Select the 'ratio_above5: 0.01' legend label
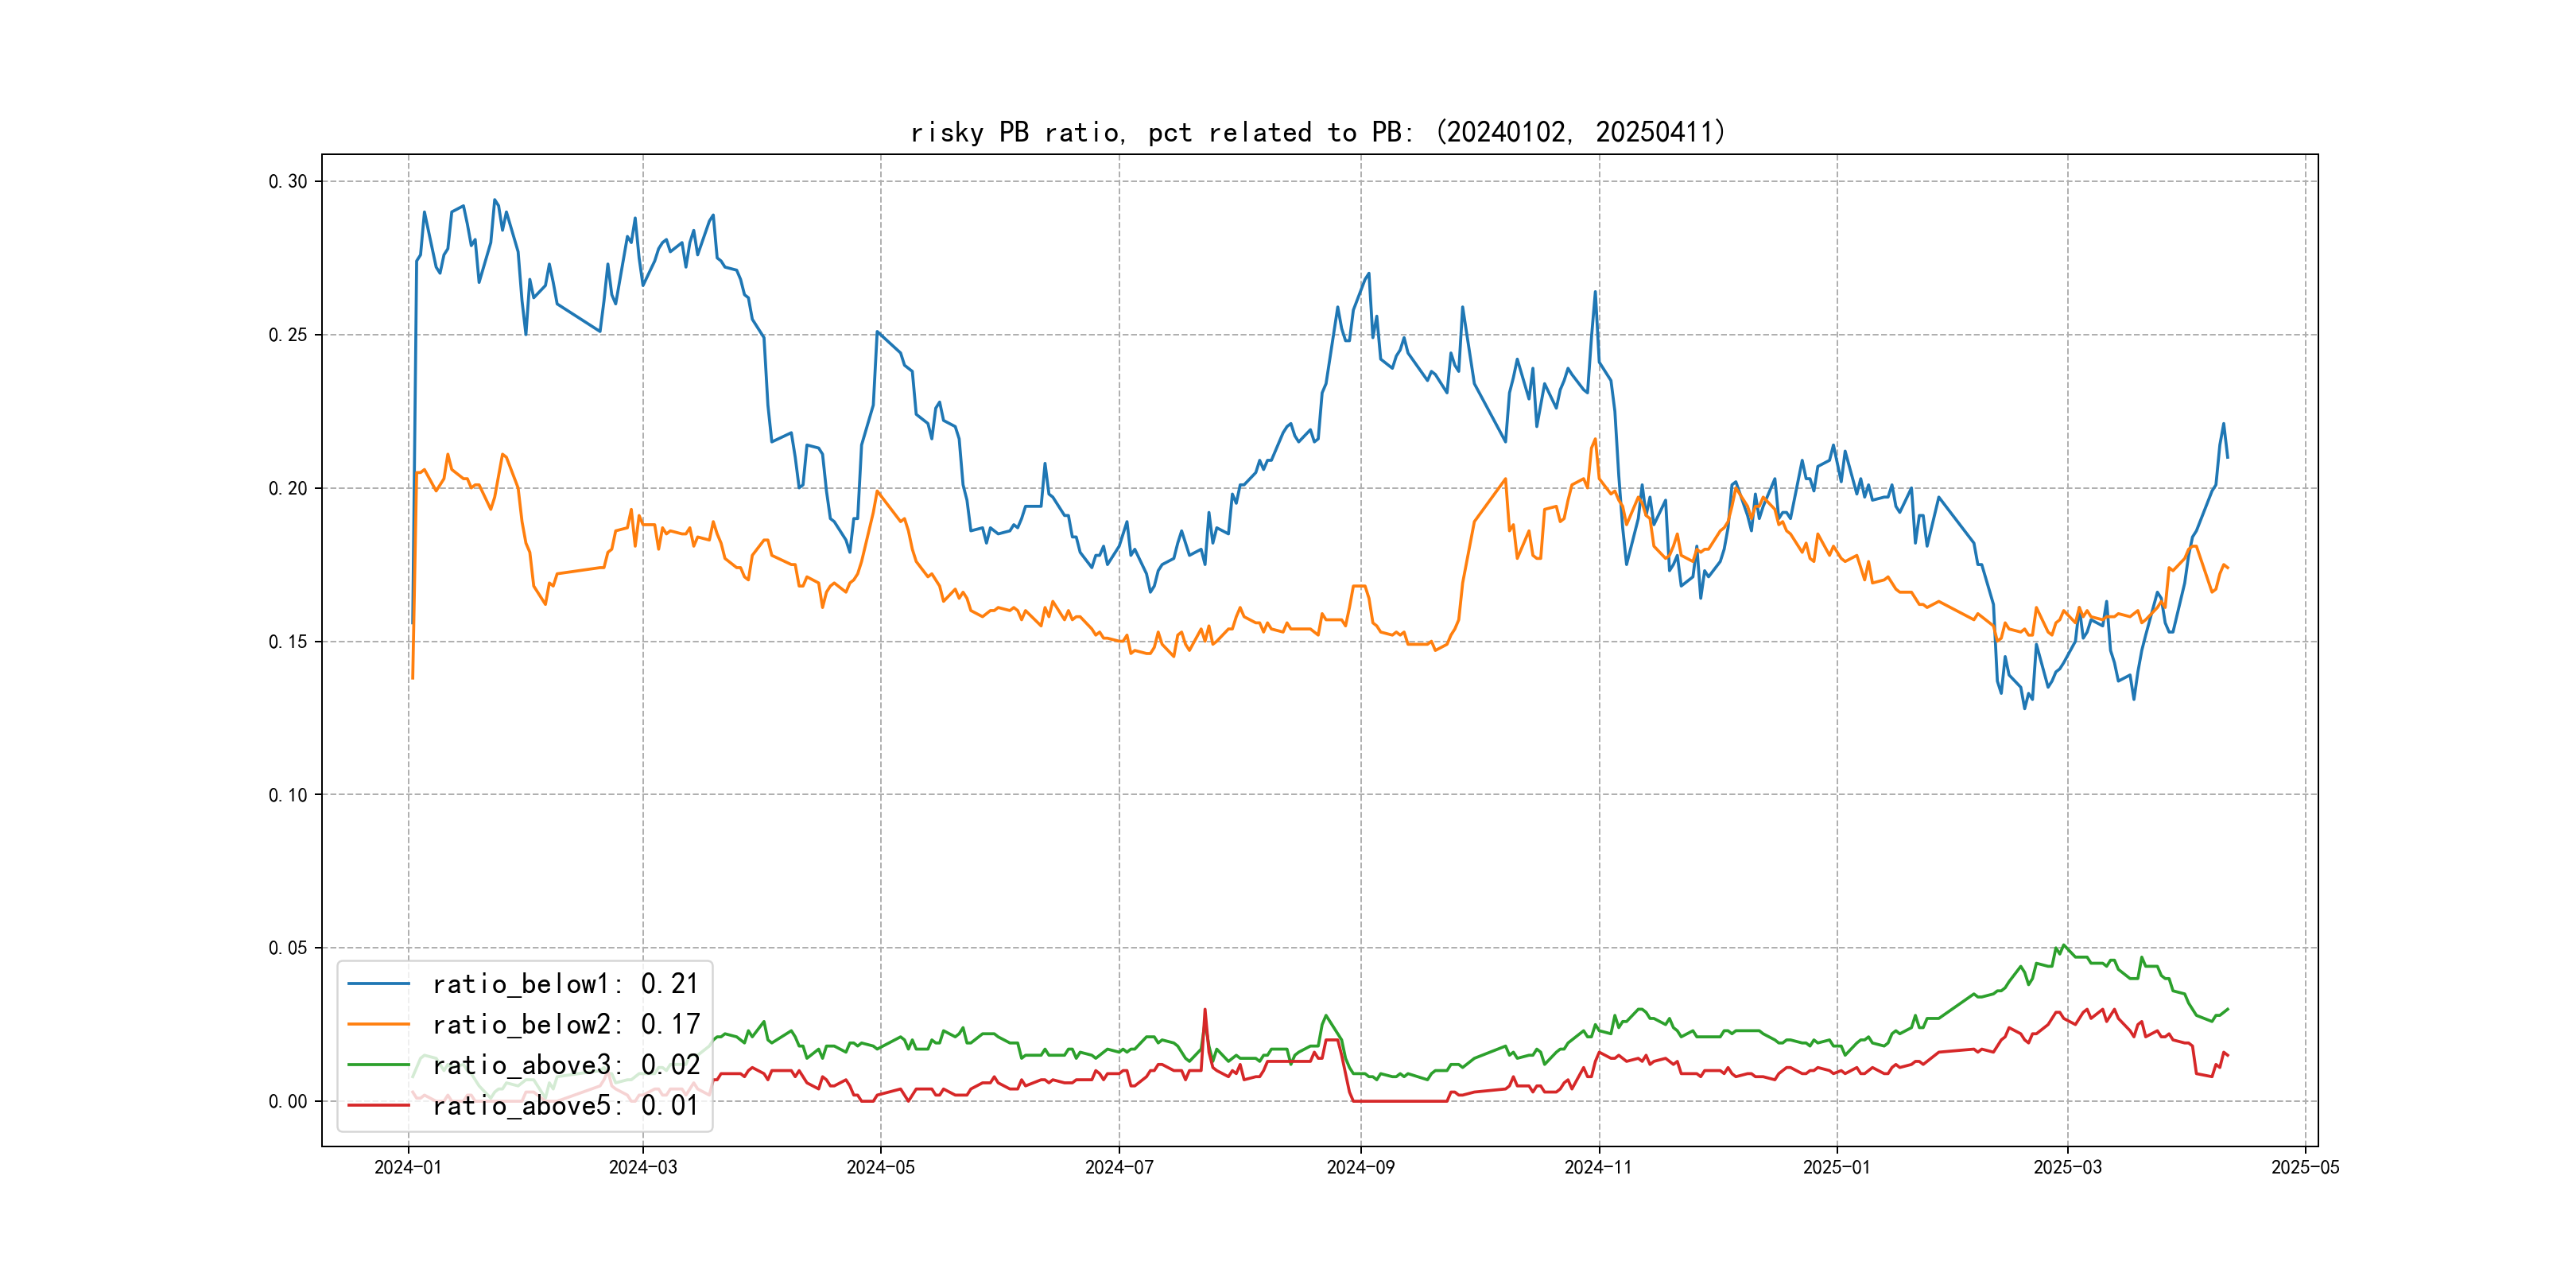 pos(565,1105)
